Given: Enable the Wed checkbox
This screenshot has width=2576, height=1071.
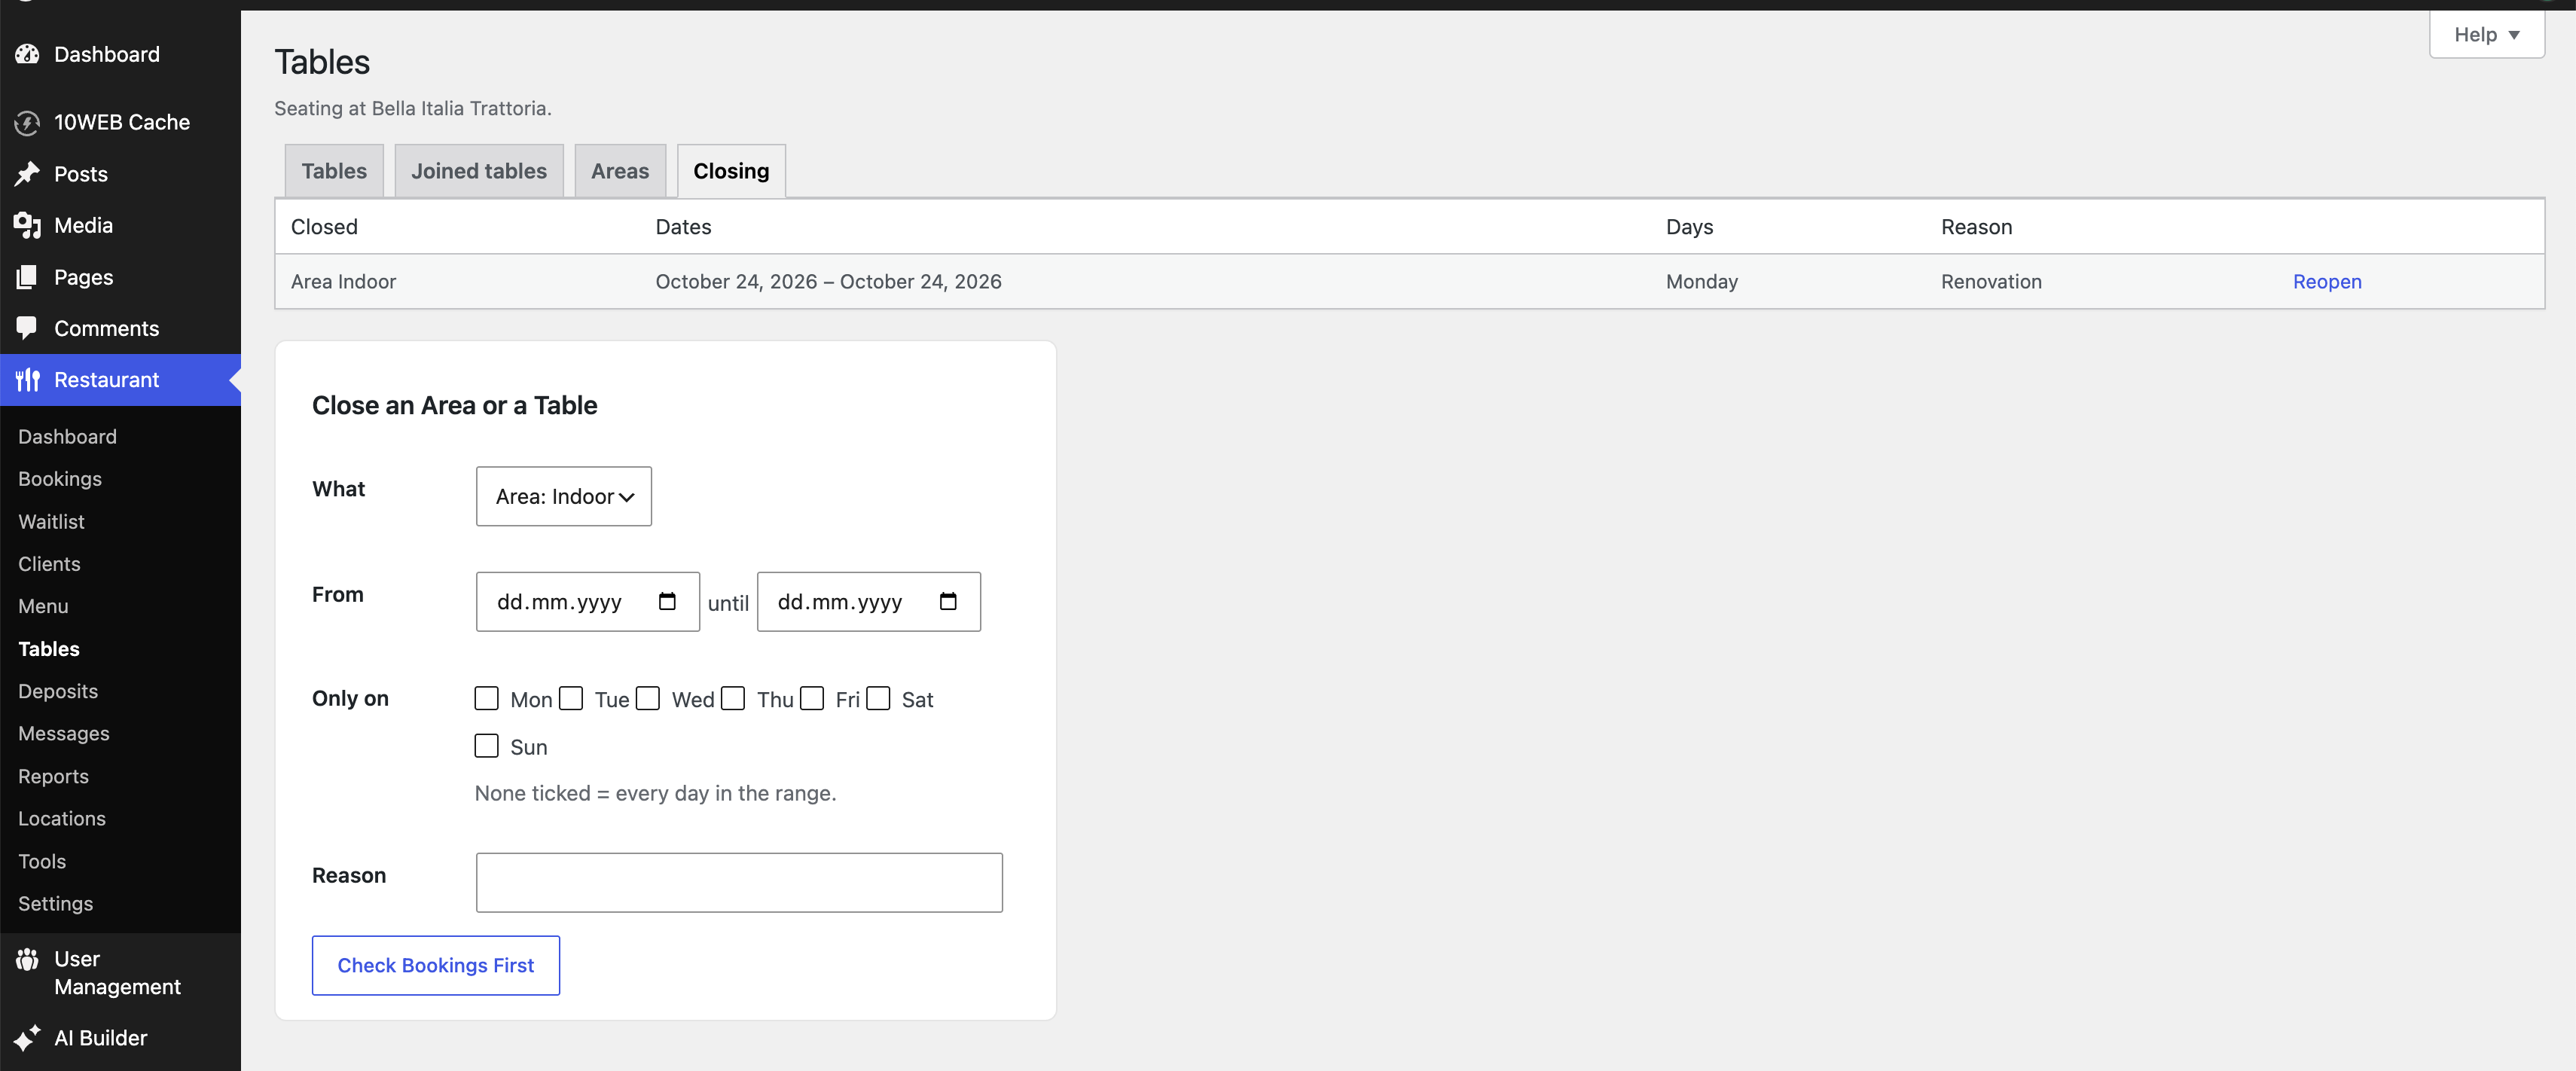Looking at the screenshot, I should point(648,698).
